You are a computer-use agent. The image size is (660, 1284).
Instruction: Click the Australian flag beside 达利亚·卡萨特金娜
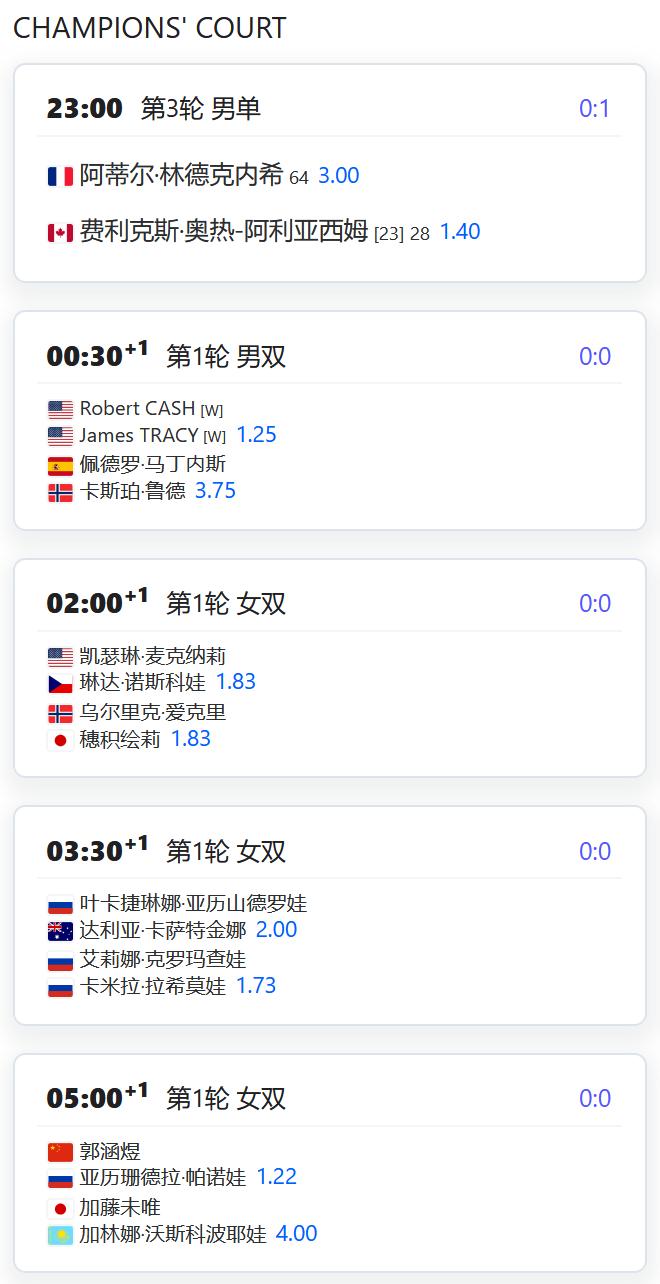60,931
